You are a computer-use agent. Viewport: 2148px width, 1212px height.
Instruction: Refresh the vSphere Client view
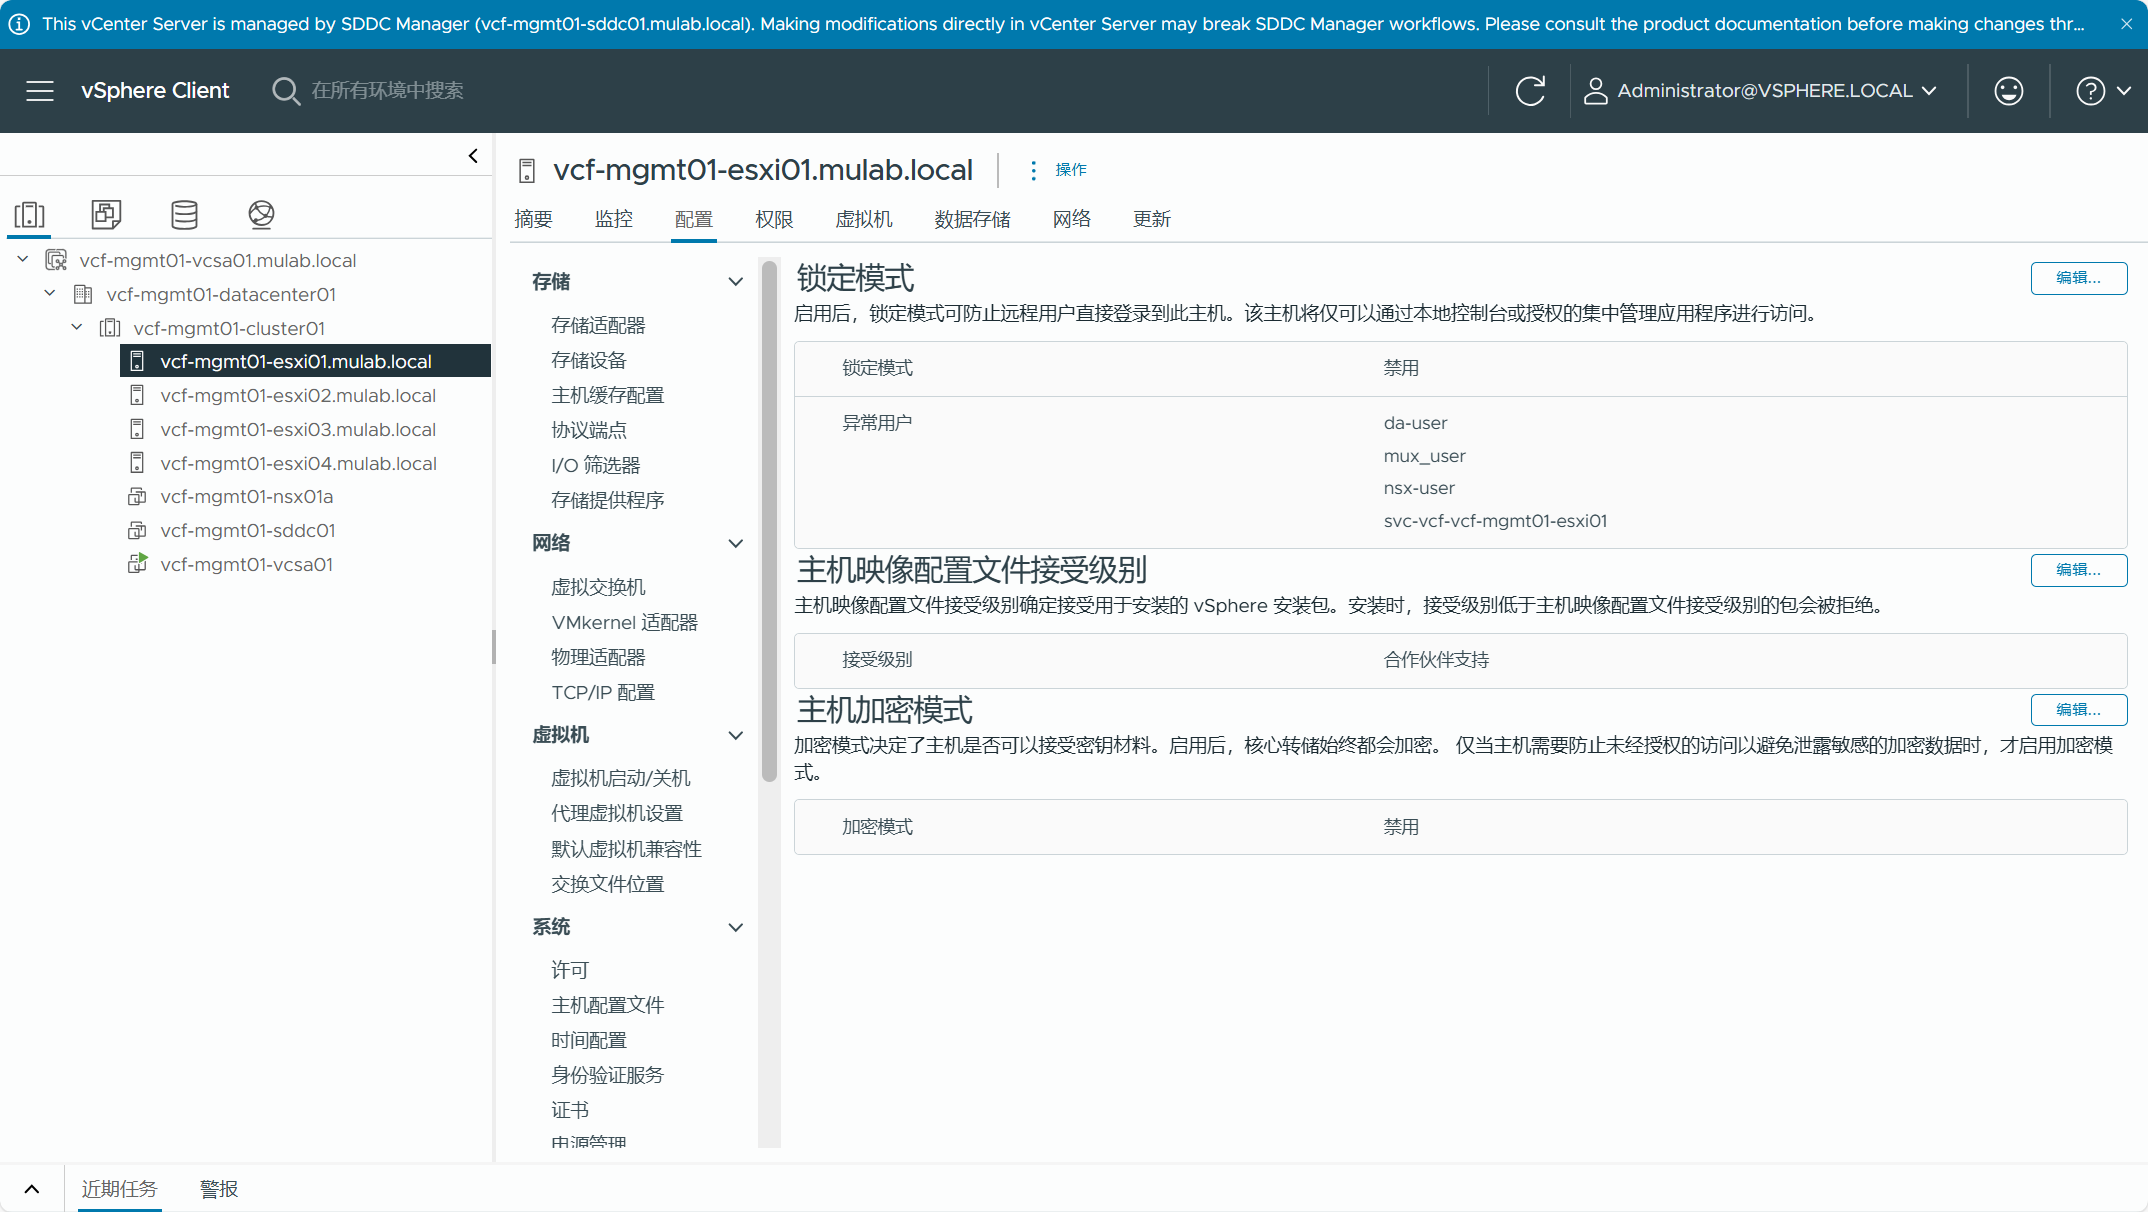point(1530,91)
